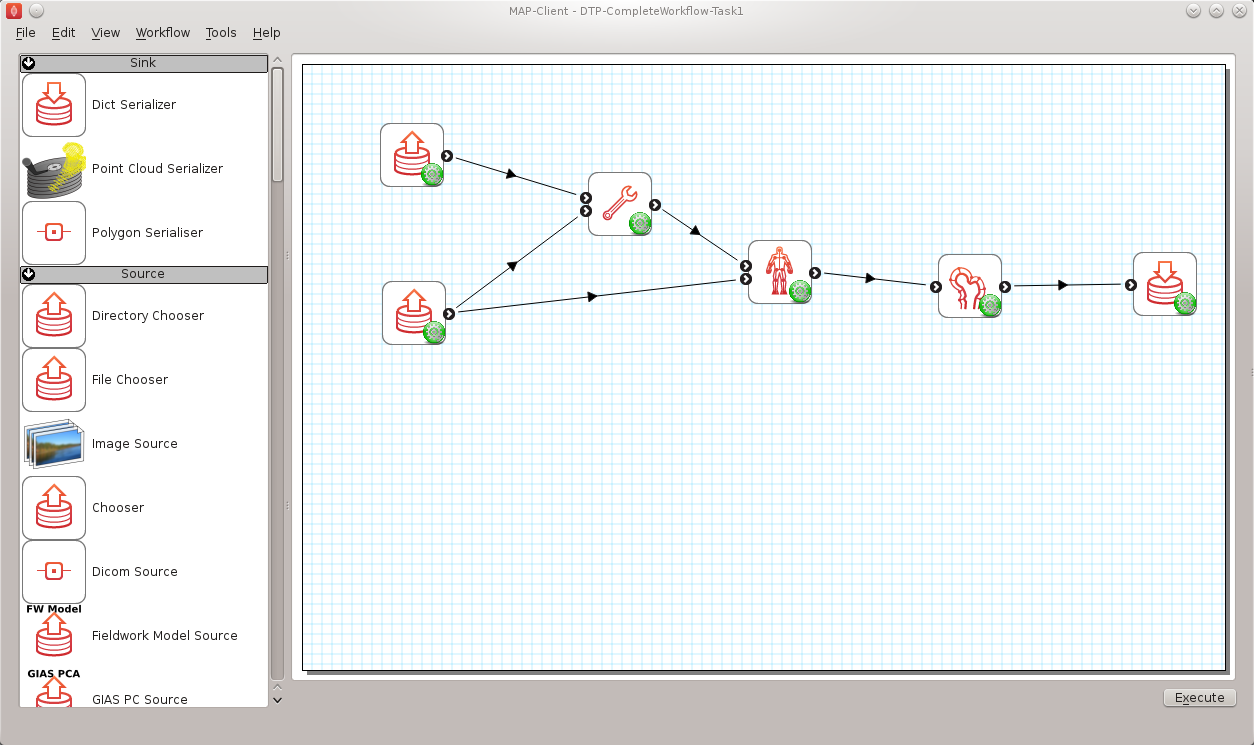This screenshot has width=1254, height=745.
Task: Select the File Chooser step icon
Action: pyautogui.click(x=54, y=380)
